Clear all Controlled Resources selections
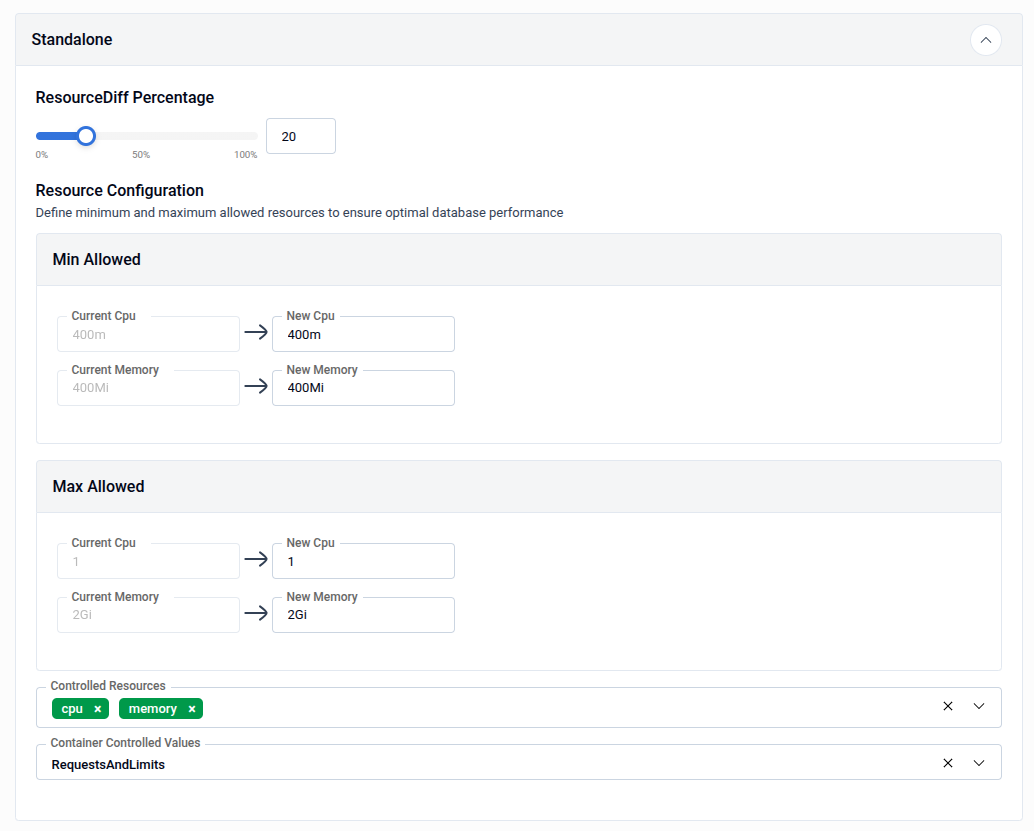The width and height of the screenshot is (1034, 831). pos(948,706)
